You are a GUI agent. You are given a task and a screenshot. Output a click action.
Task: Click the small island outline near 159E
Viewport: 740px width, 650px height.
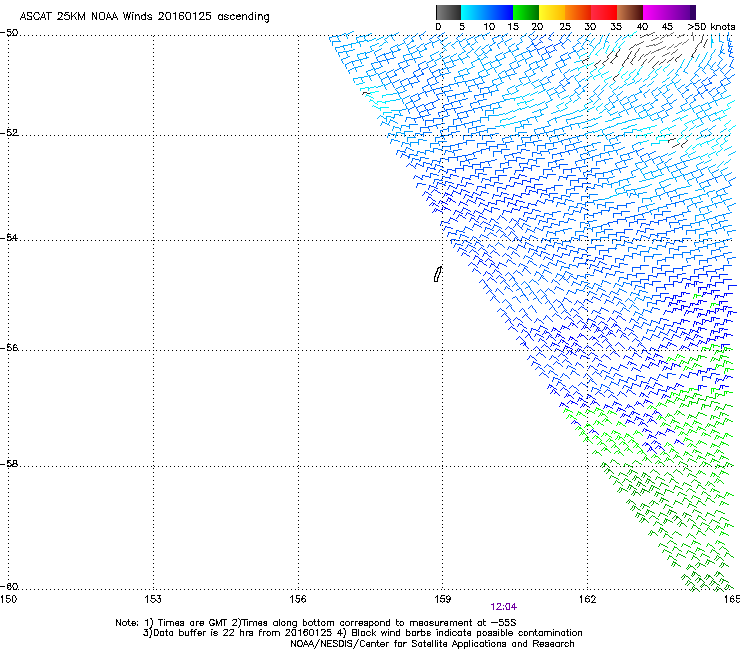tap(437, 274)
